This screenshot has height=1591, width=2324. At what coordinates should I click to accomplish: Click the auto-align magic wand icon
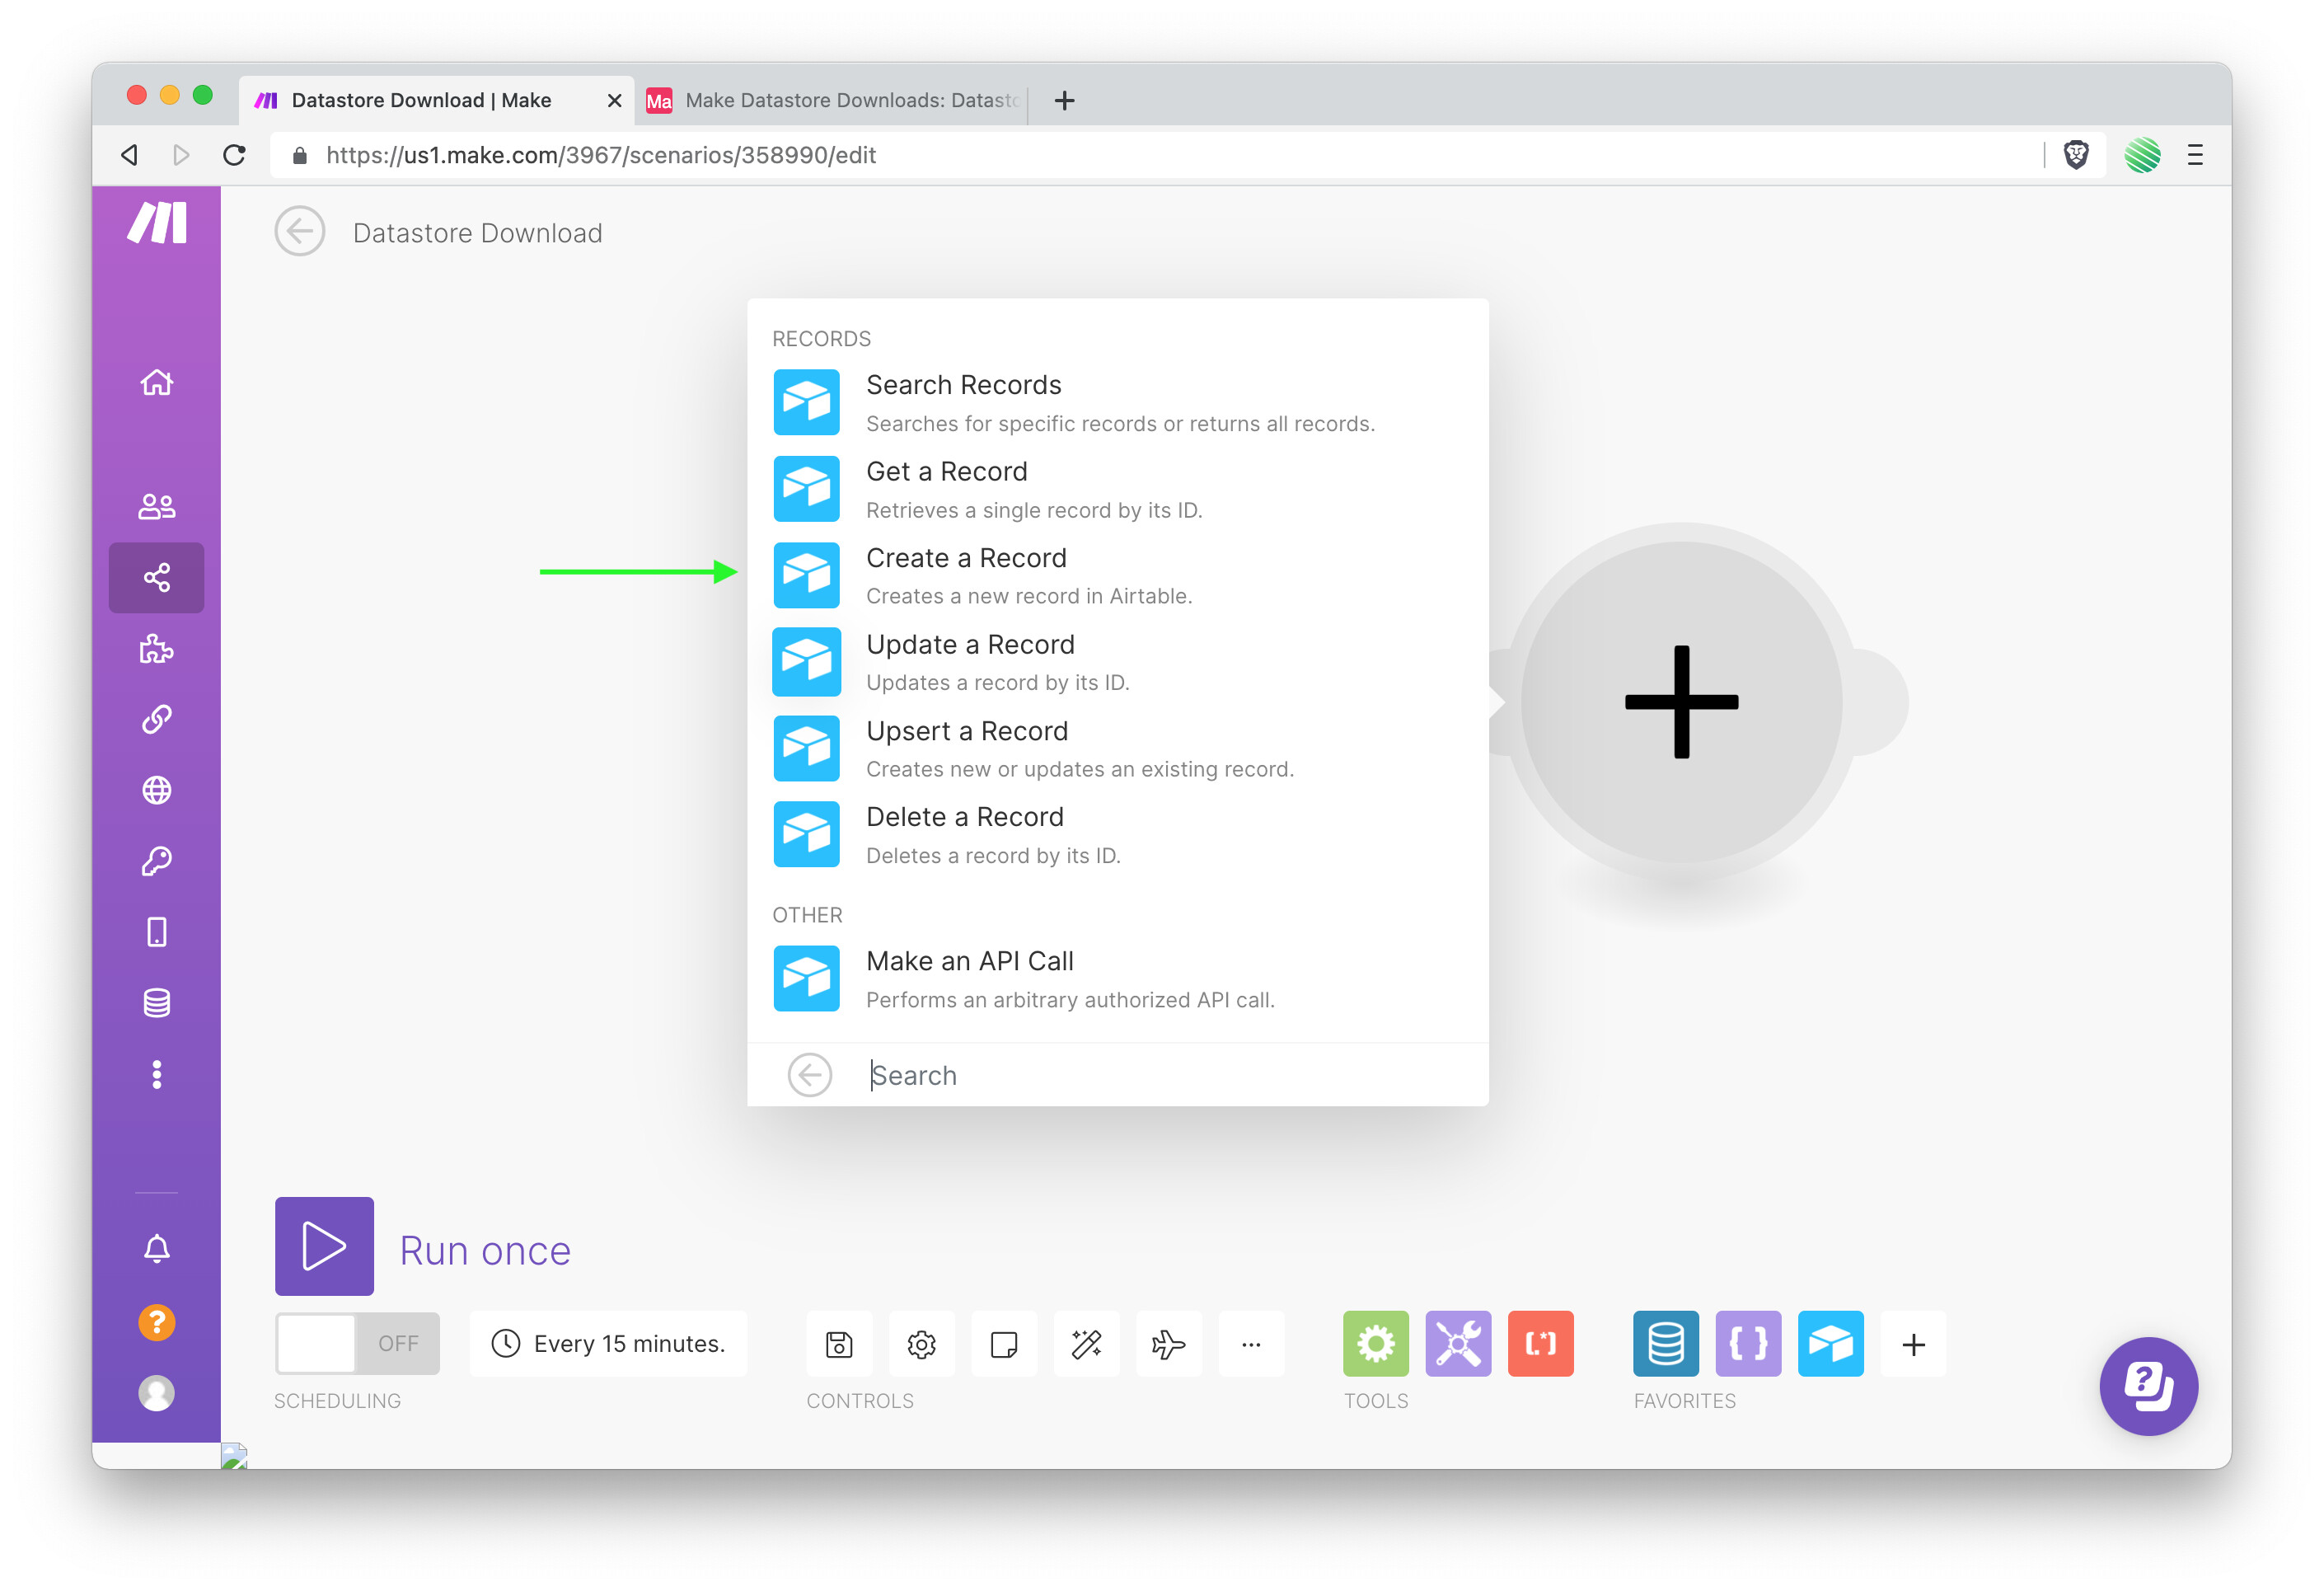1086,1344
